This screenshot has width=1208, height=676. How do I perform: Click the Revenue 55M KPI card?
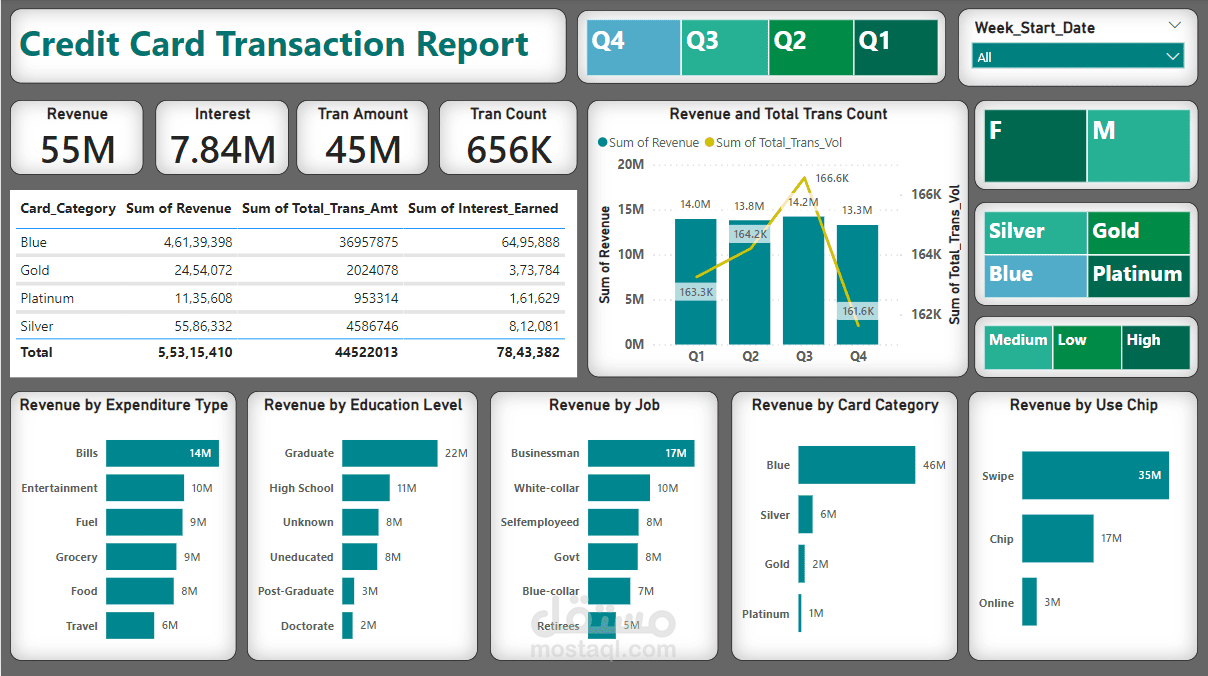click(x=77, y=137)
